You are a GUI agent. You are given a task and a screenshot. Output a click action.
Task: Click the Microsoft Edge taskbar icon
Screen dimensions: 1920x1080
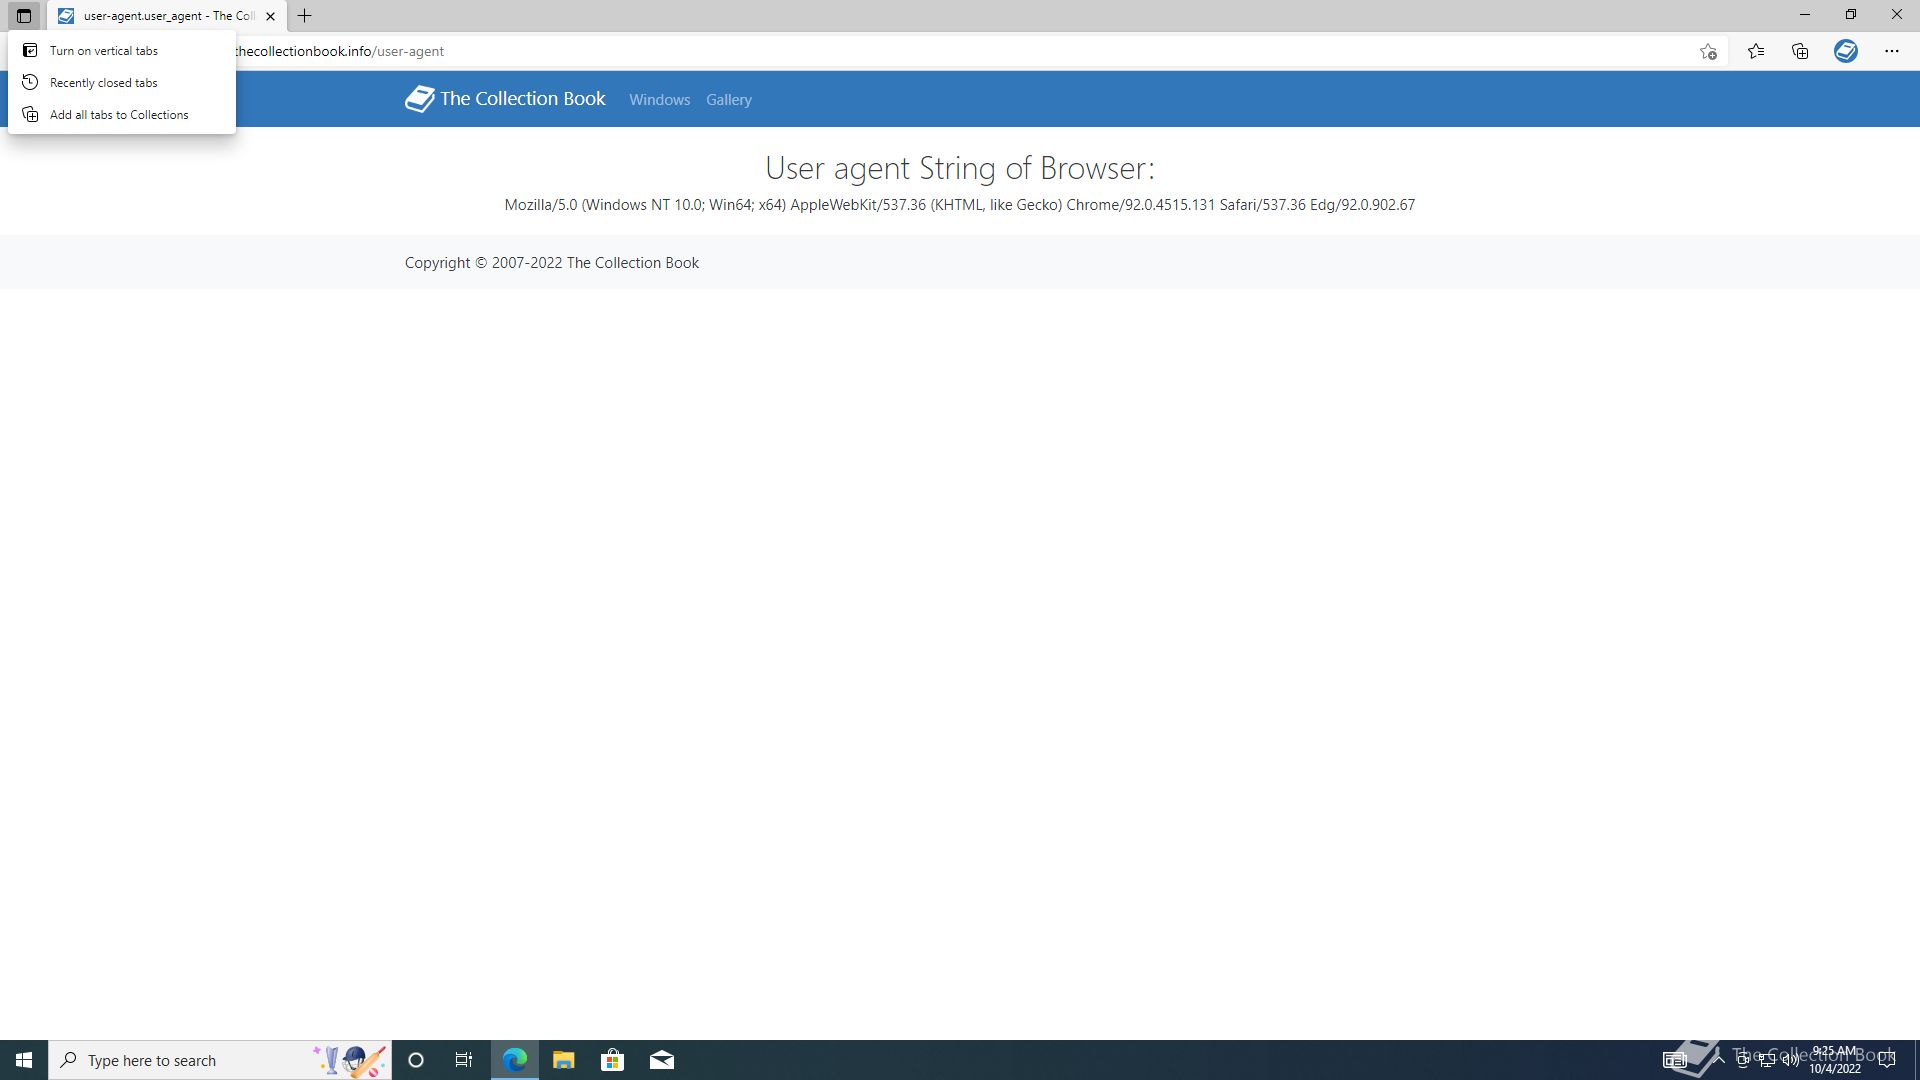pos(514,1060)
